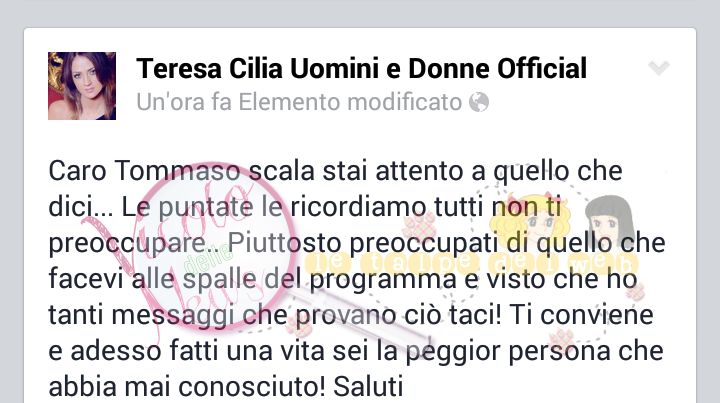
Task: Click the globe public audience icon
Action: tap(479, 102)
